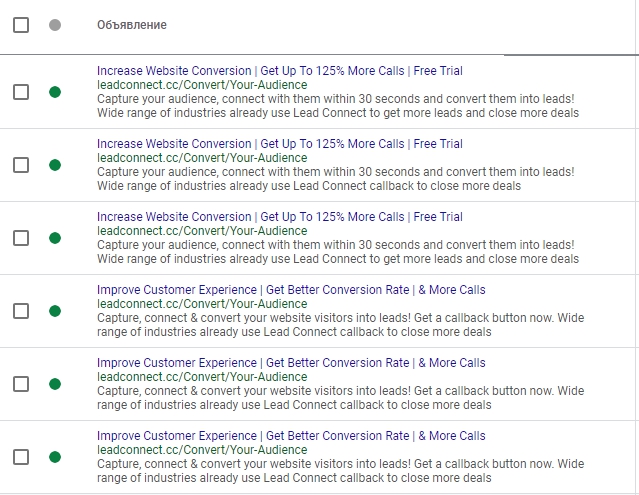The image size is (639, 495).
Task: Tick the select-all checkbox in the header row
Action: click(21, 25)
